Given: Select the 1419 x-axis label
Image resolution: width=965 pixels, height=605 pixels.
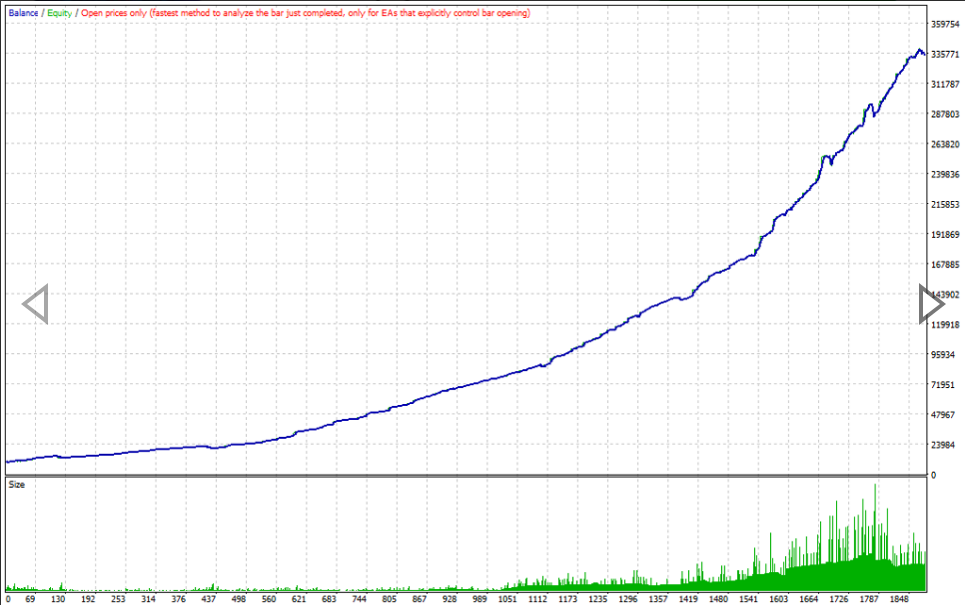Looking at the screenshot, I should [689, 599].
